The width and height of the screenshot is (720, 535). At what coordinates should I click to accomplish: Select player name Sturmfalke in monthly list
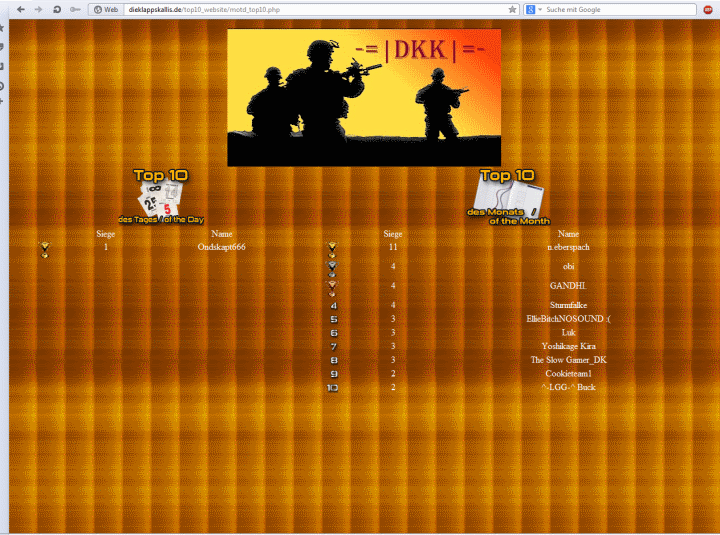[x=568, y=305]
